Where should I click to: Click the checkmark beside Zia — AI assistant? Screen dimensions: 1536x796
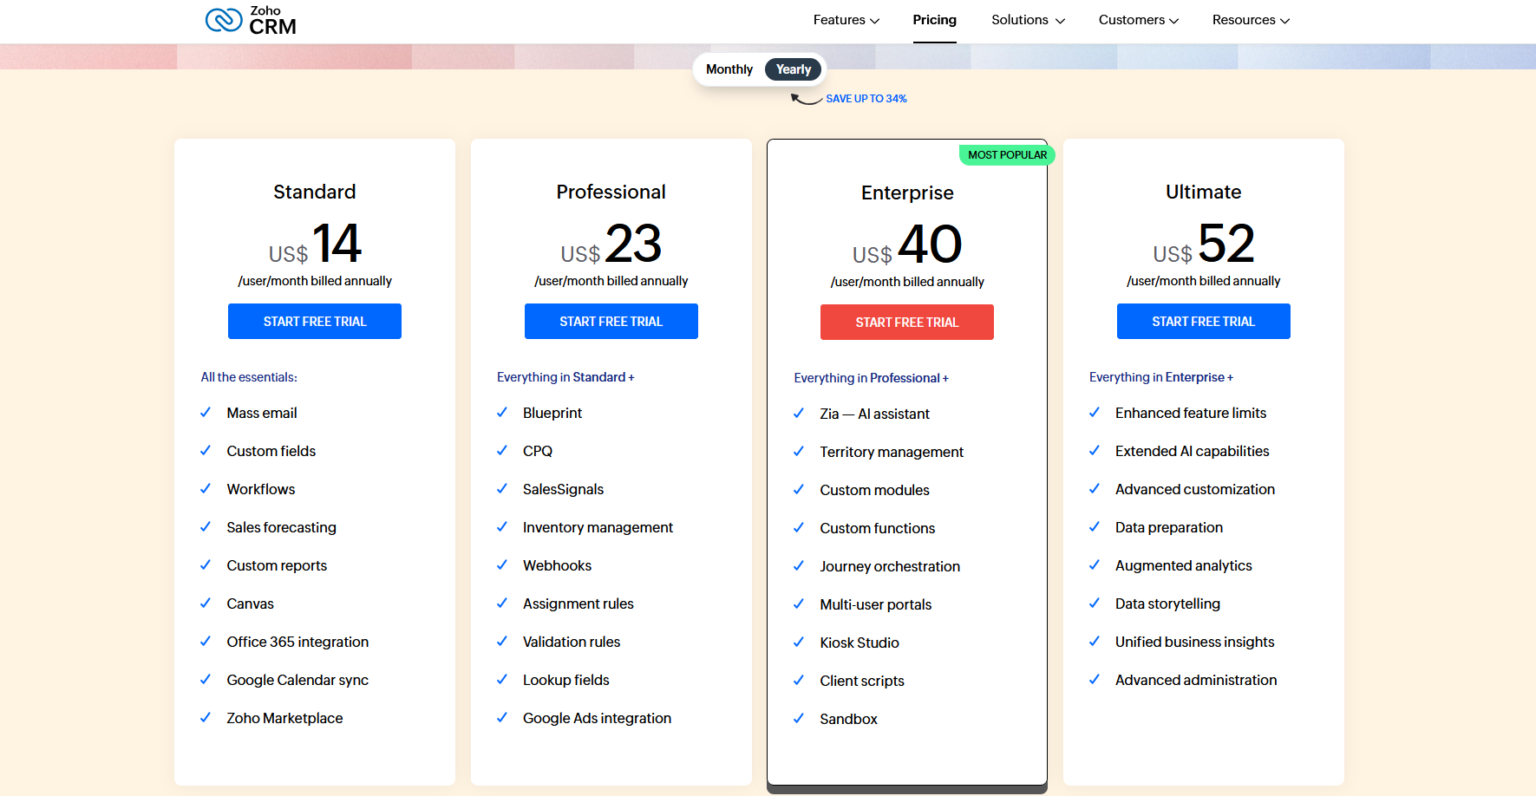[798, 413]
